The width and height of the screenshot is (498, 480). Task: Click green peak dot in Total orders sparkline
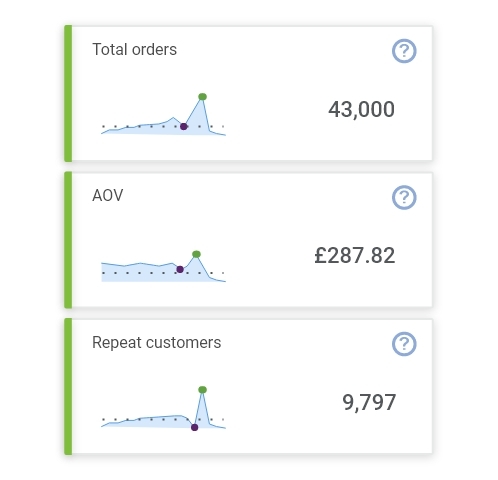tap(202, 97)
